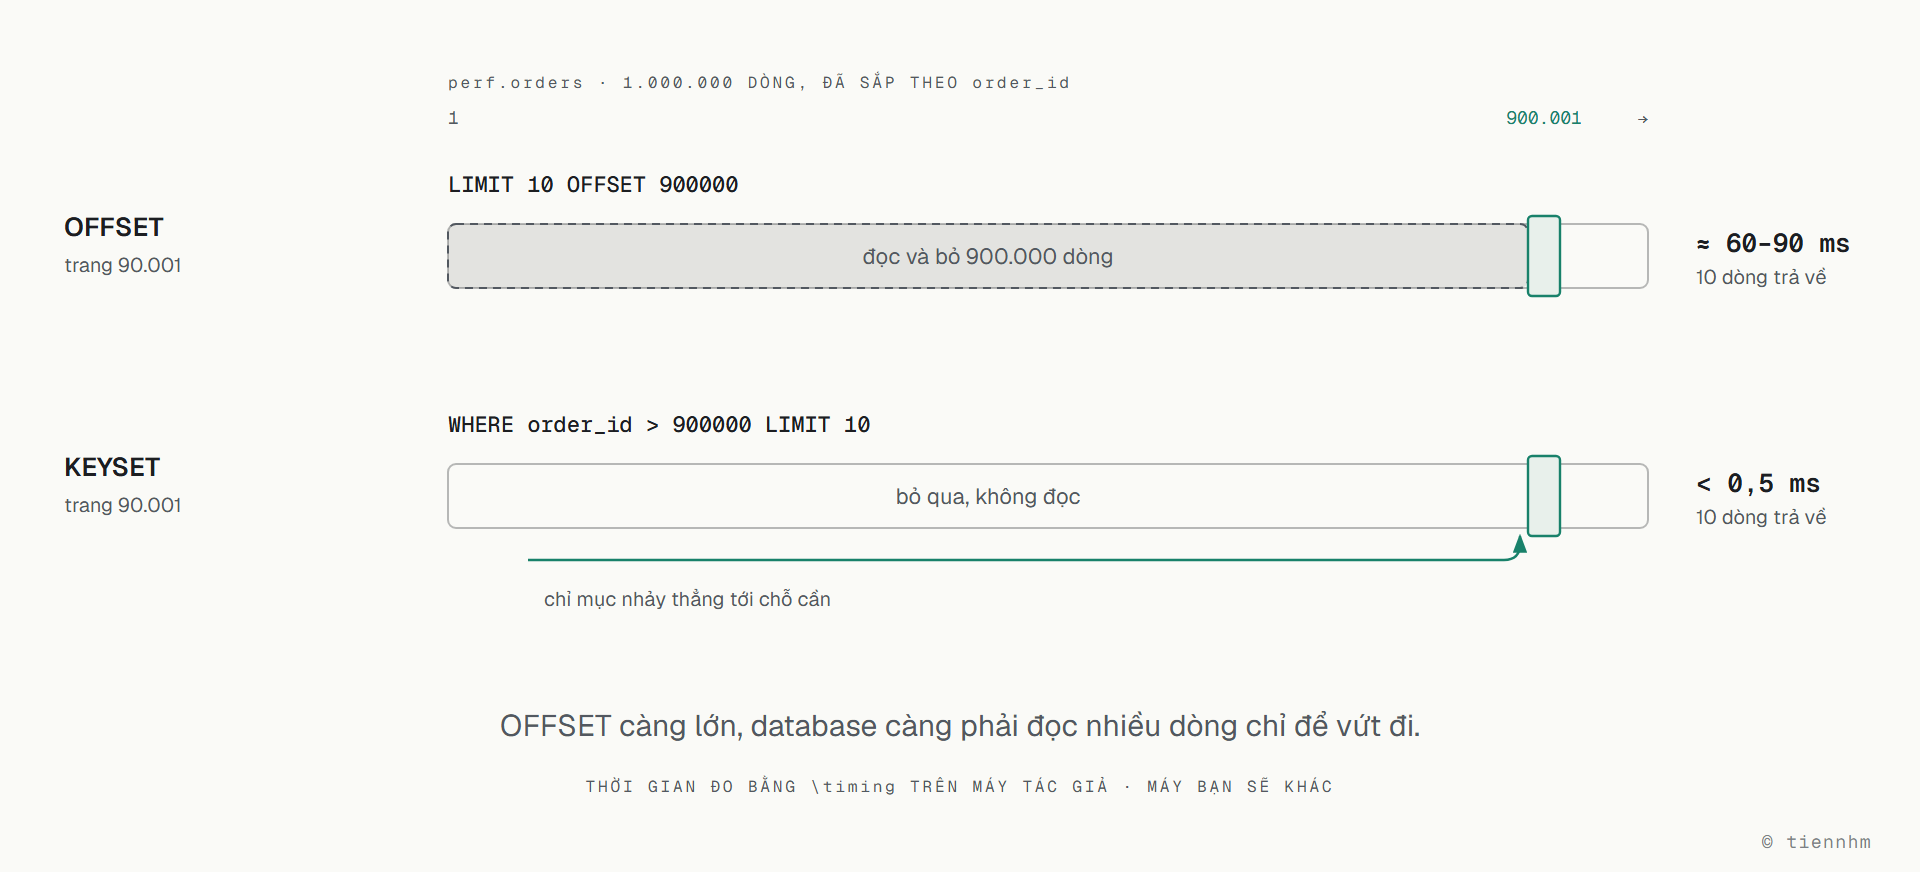Select the green marker on OFFSET bar

point(1544,256)
